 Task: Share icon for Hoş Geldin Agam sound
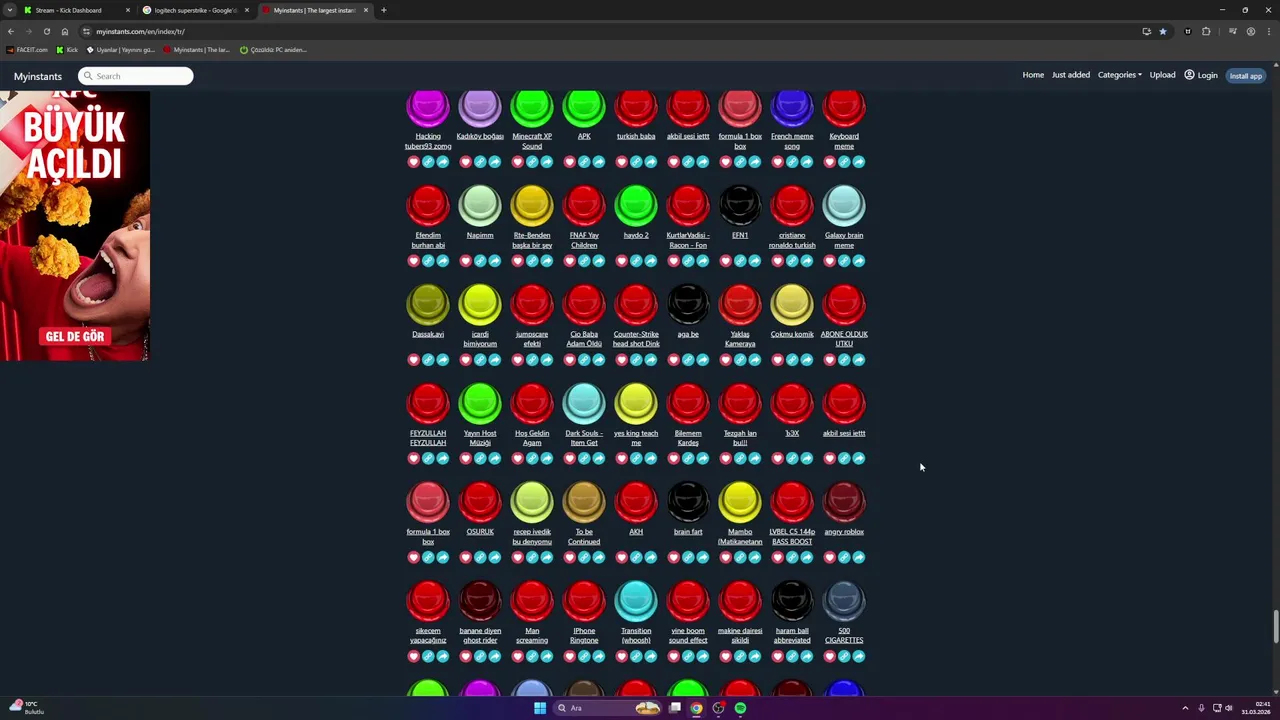(x=547, y=459)
